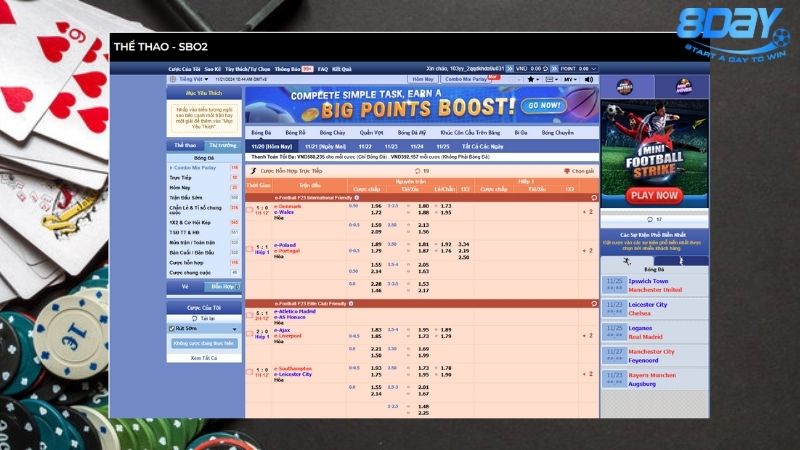This screenshot has height=450, width=800.
Task: Refresh the VND balance icon
Action: pos(545,68)
